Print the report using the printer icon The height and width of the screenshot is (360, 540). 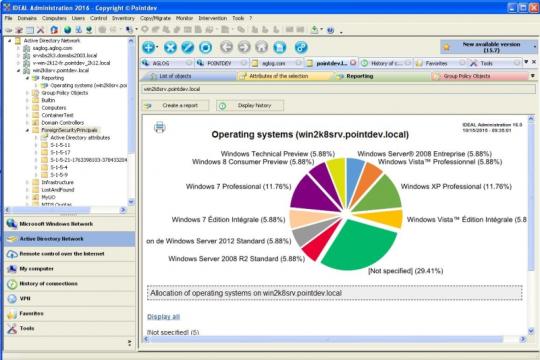coord(159,127)
